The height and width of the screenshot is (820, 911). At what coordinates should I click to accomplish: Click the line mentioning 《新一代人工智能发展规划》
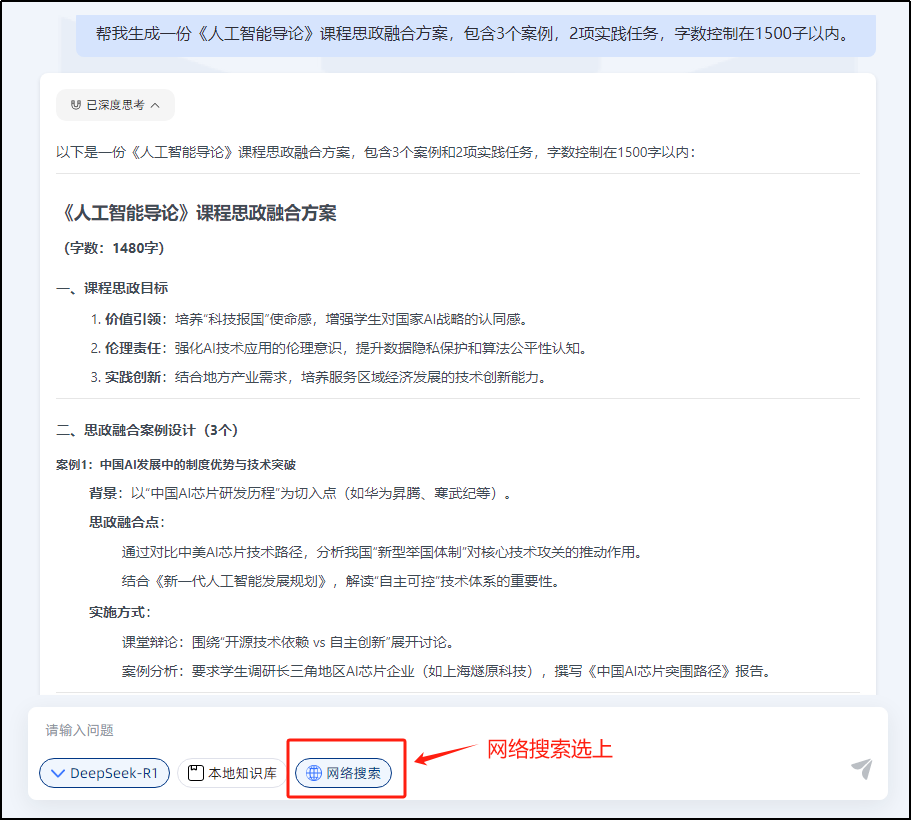click(x=341, y=581)
